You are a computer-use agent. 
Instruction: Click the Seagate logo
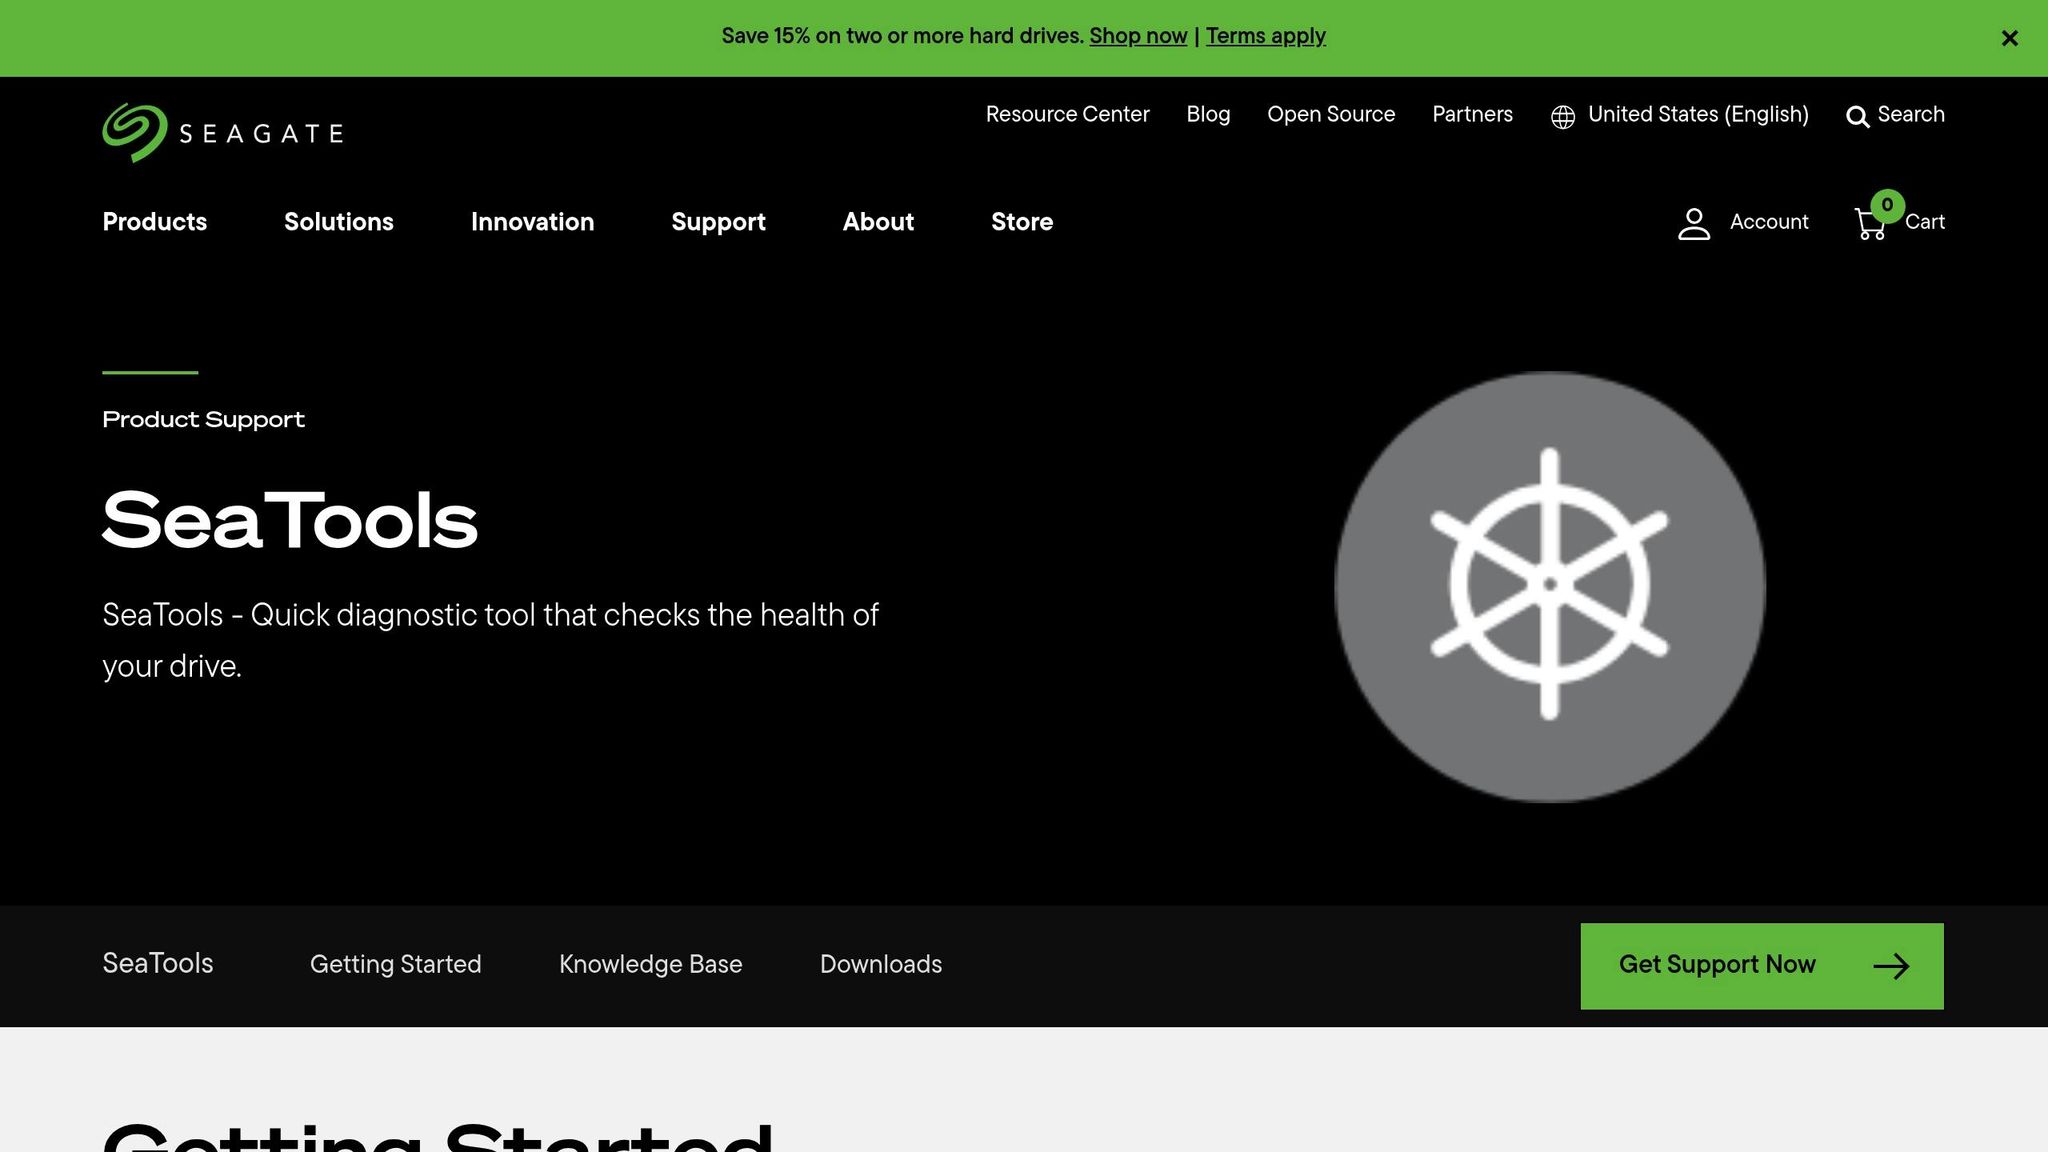222,133
